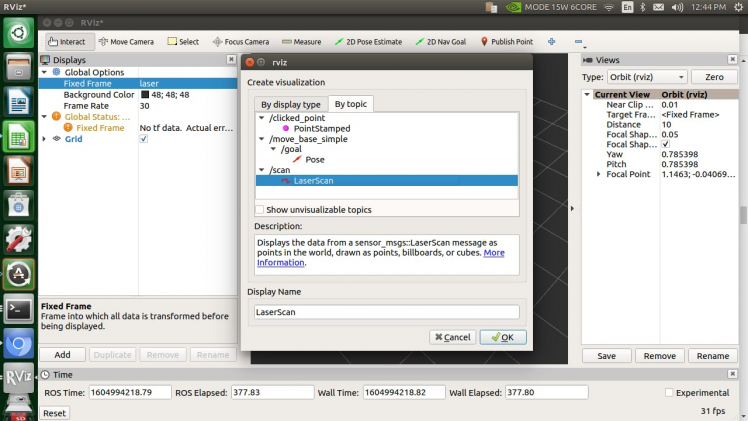Open the Software Updater dock icon
Image resolution: width=748 pixels, height=421 pixels.
pos(19,275)
